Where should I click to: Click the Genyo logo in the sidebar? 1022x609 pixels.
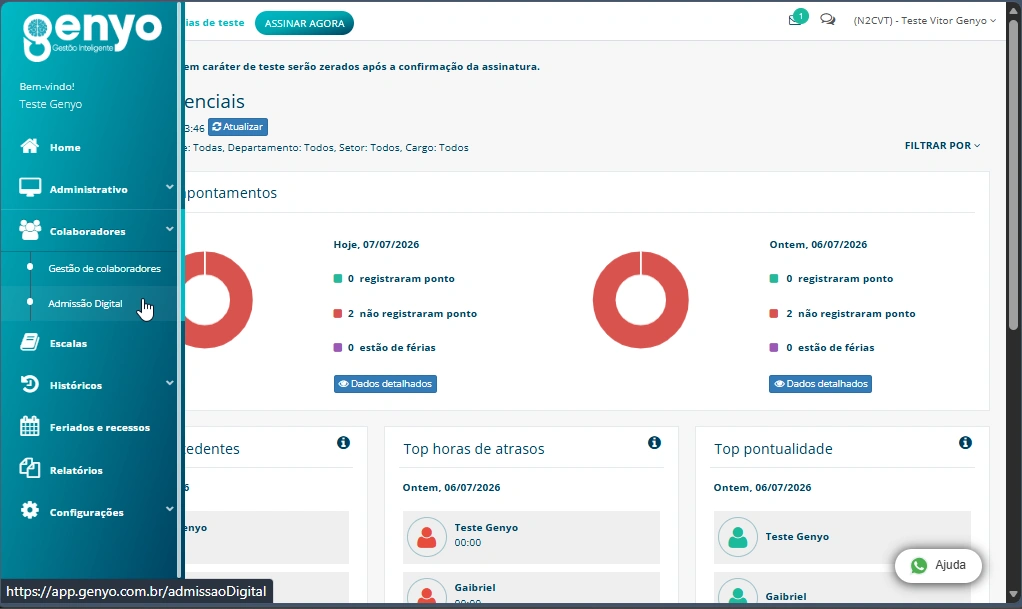click(x=91, y=36)
